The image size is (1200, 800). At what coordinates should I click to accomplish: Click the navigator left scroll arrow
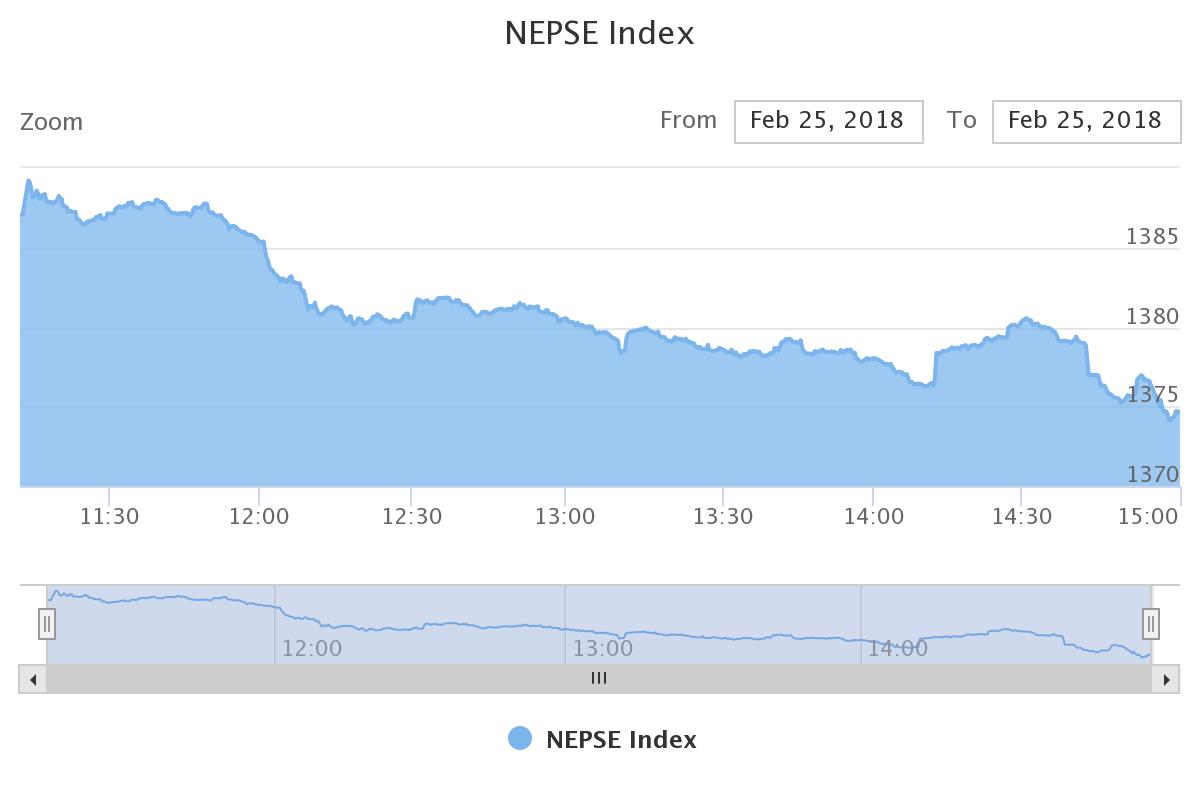tap(33, 679)
